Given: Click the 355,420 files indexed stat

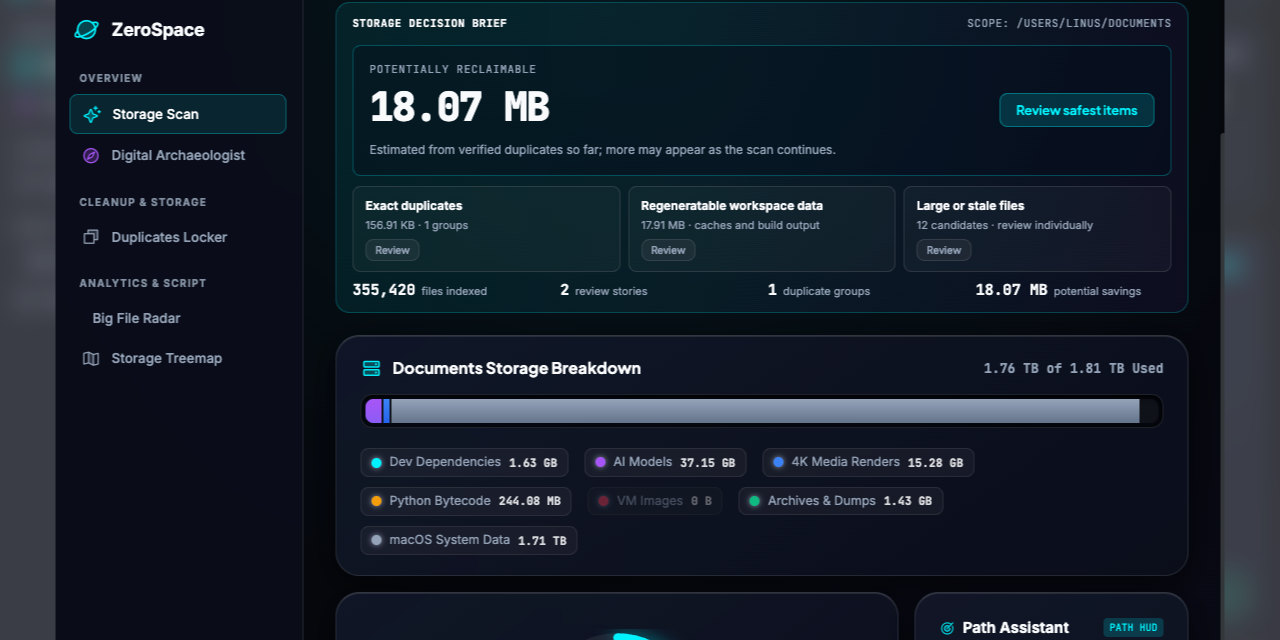Looking at the screenshot, I should coord(420,290).
